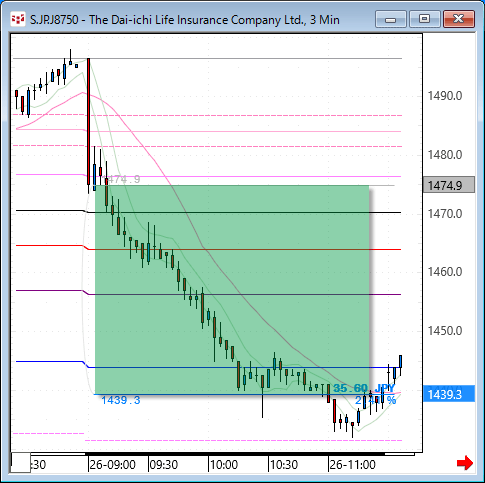
Task: Click the 1439.3 label below green rectangle
Action: pyautogui.click(x=121, y=400)
